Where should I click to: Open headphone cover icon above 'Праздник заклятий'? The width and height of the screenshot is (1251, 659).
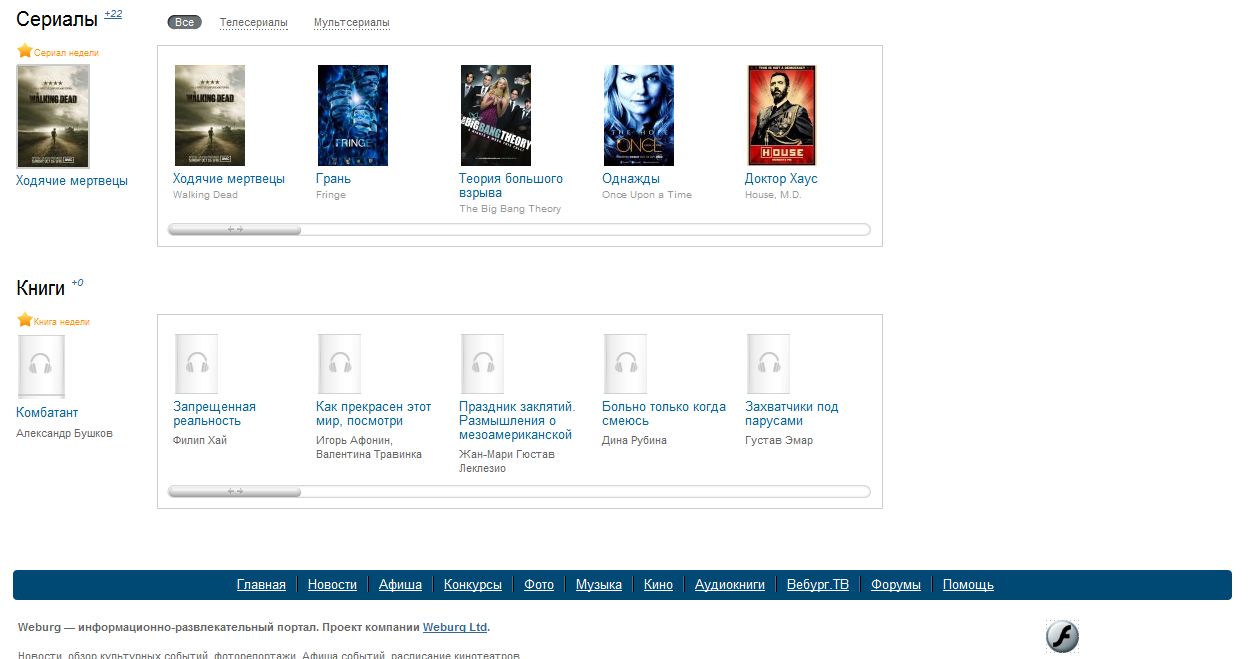click(482, 364)
